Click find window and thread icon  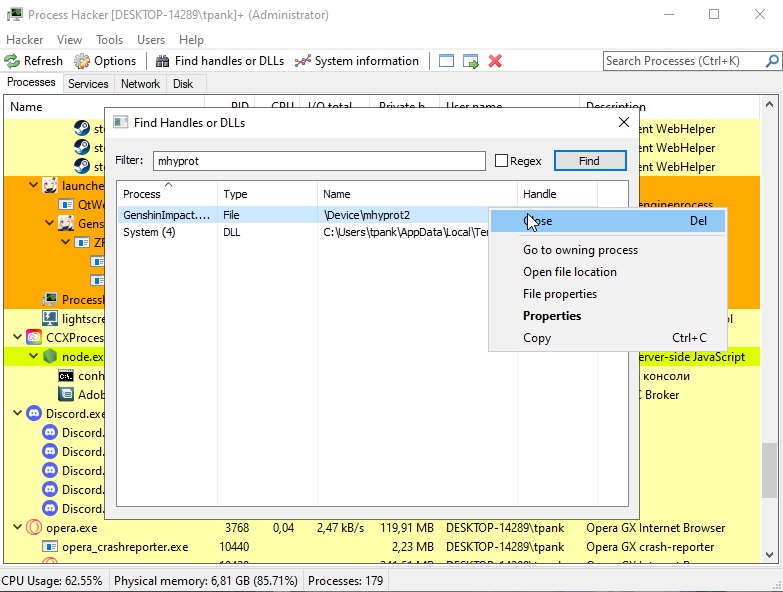pos(470,61)
